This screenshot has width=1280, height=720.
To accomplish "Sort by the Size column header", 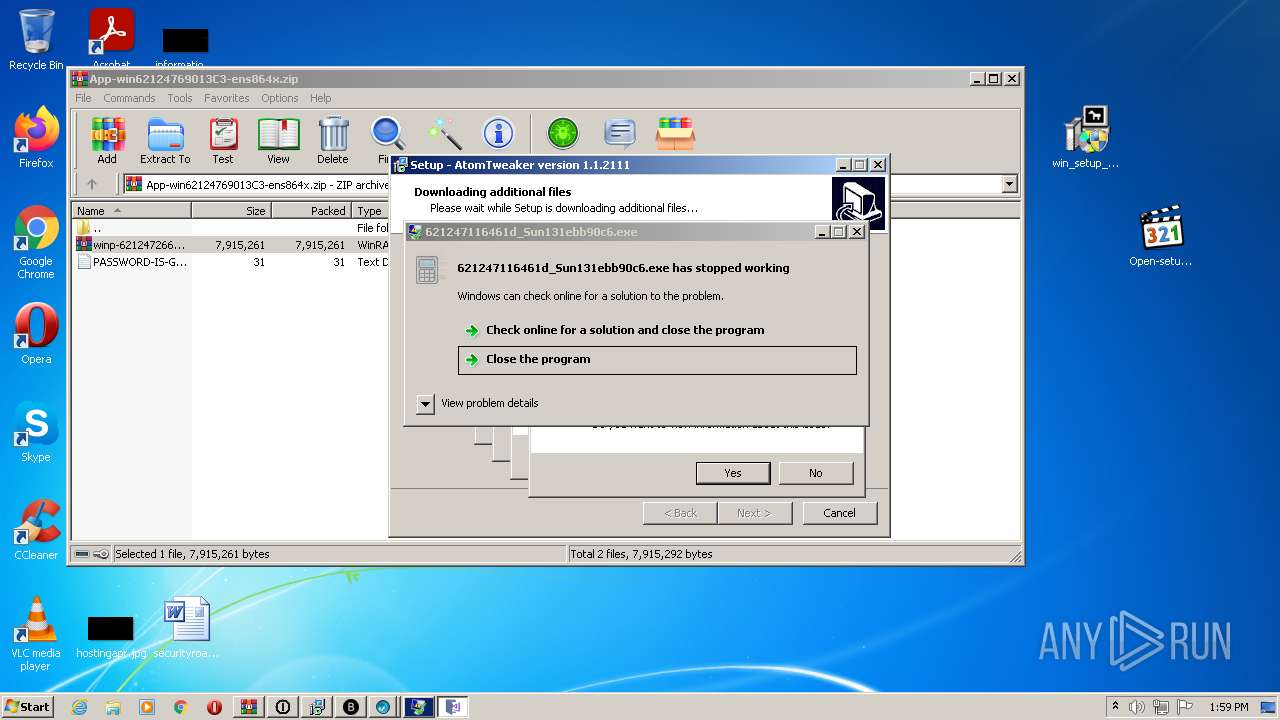I will [x=232, y=211].
